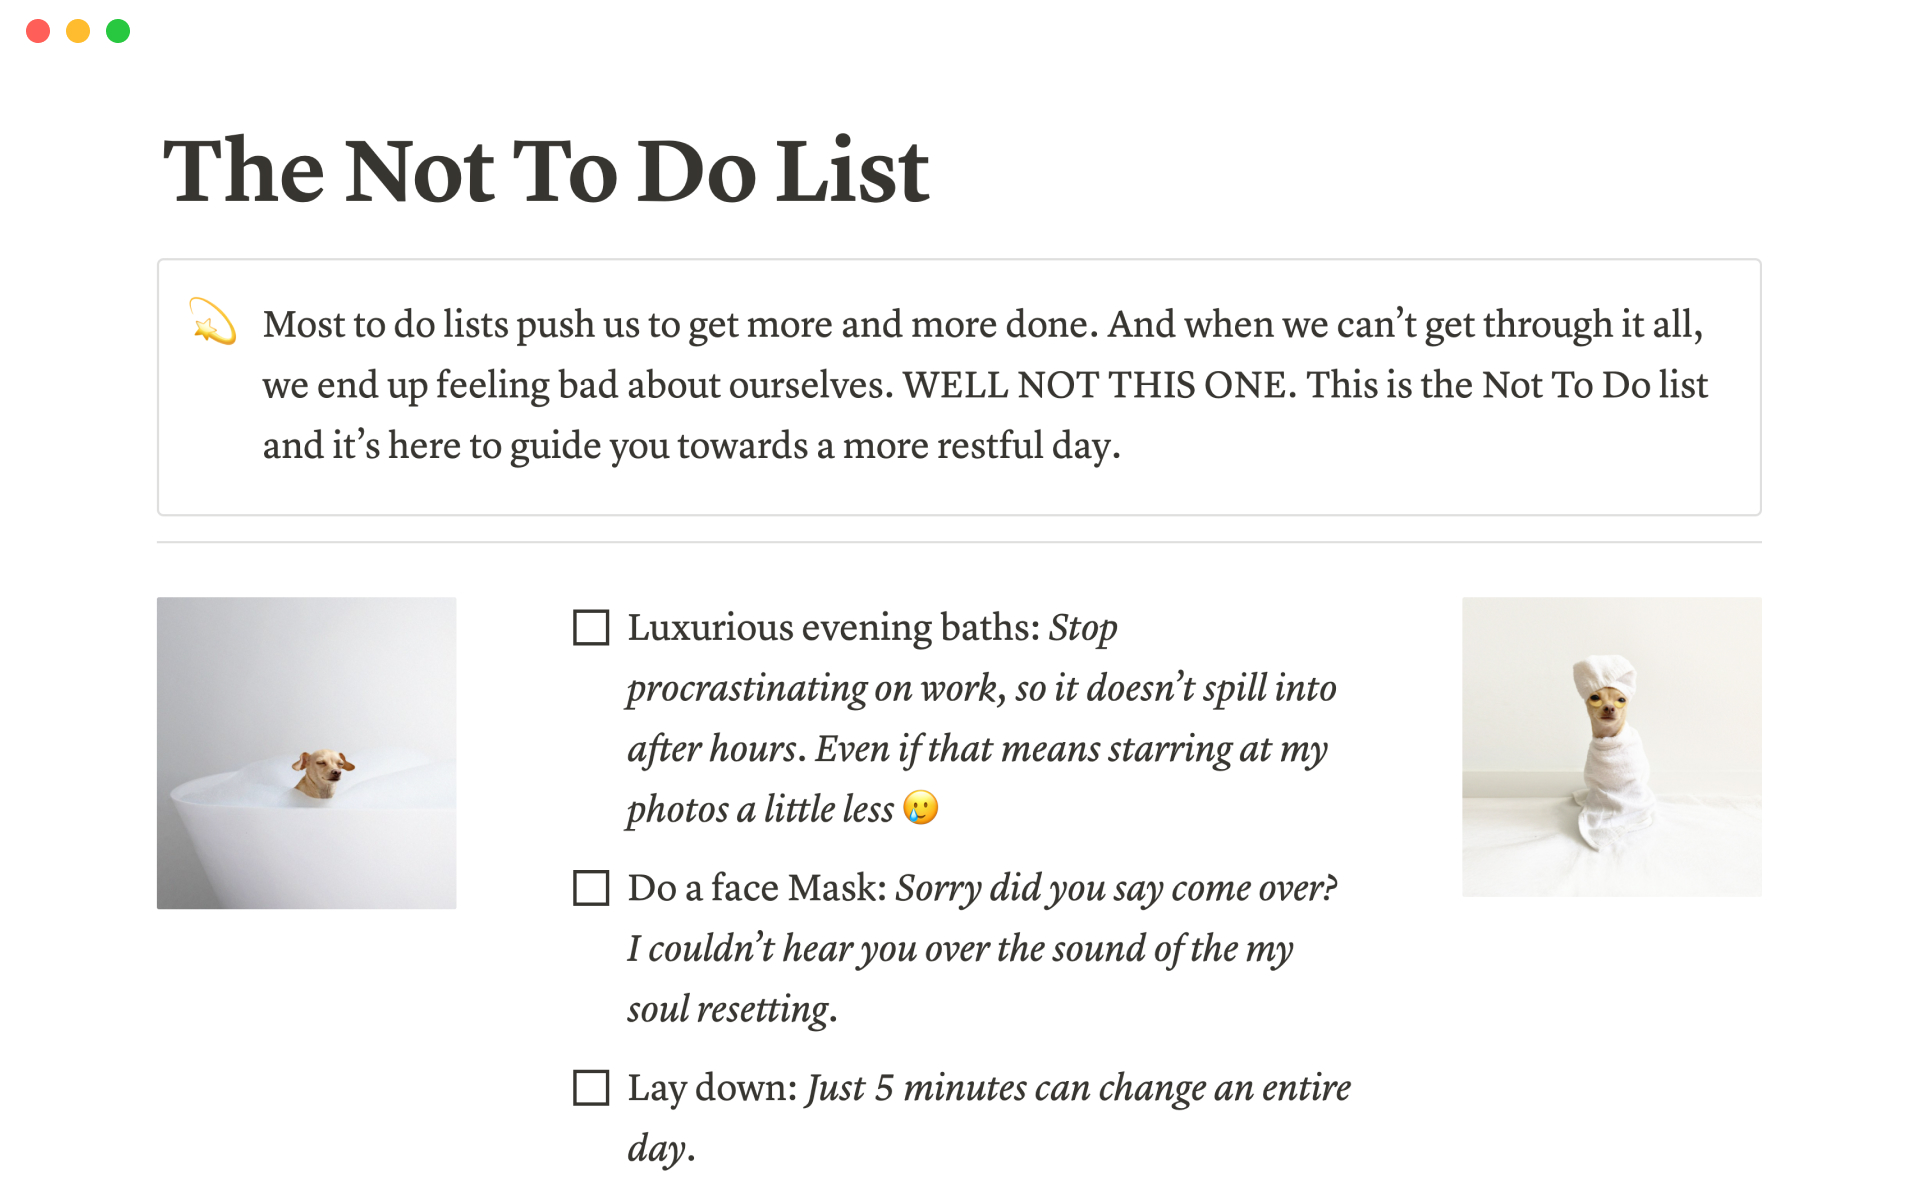Viewport: 1920px width, 1200px height.
Task: Click the Luxurious evening baths label text
Action: (834, 628)
